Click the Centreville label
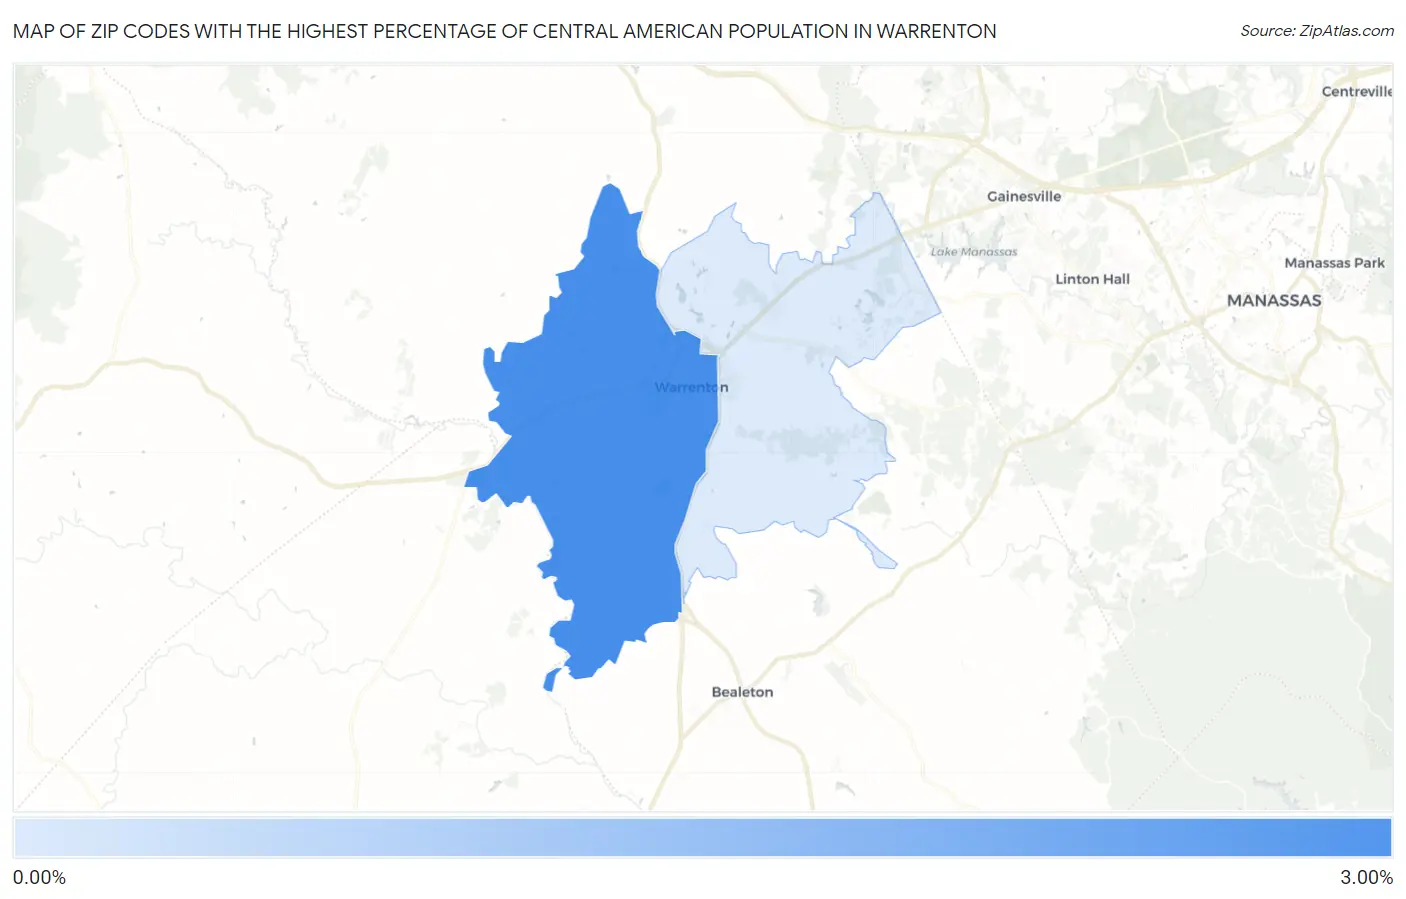1406x899 pixels. tap(1357, 91)
